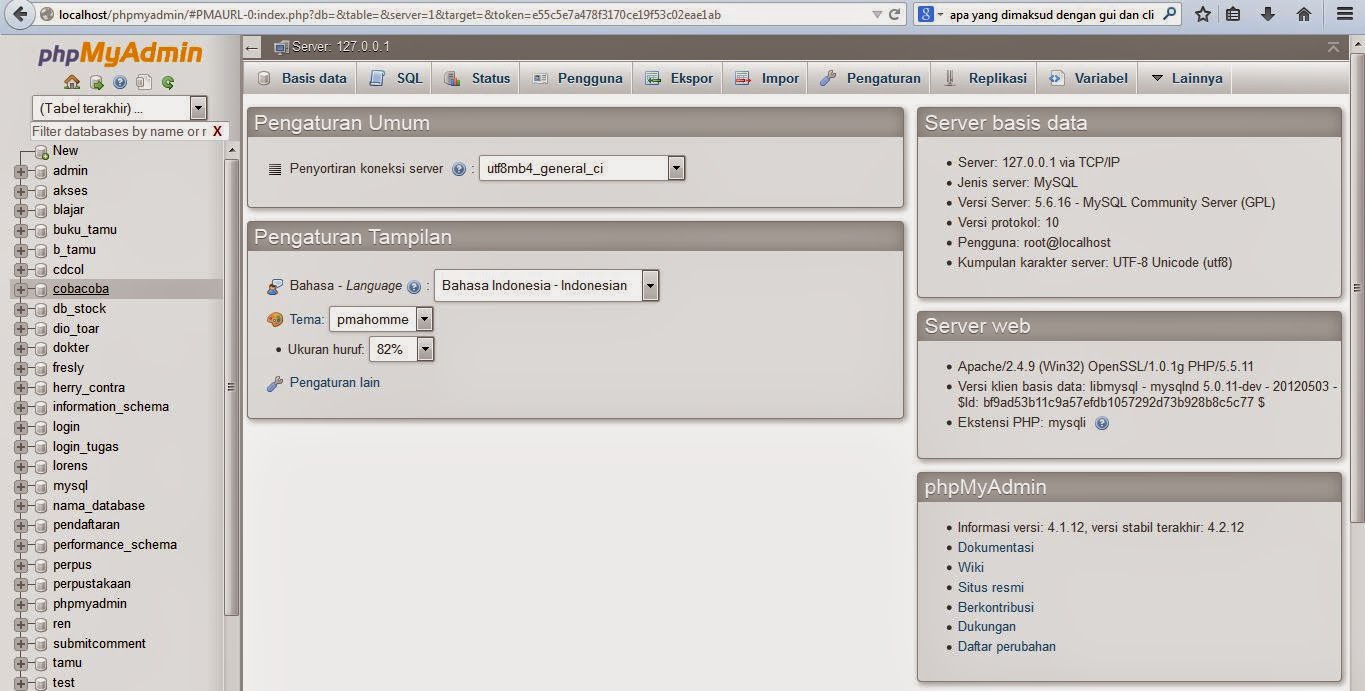This screenshot has width=1365, height=691.
Task: Click the search magnifier icon
Action: coord(1169,15)
